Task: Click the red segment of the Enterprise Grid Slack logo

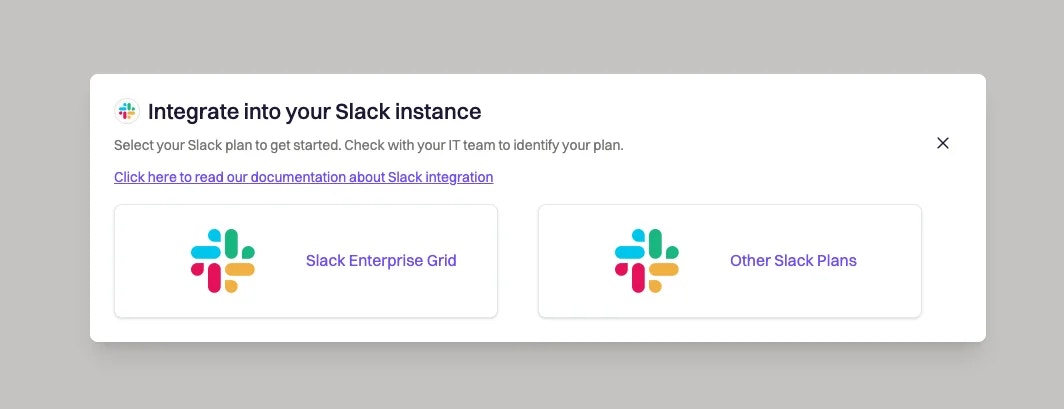Action: point(214,277)
